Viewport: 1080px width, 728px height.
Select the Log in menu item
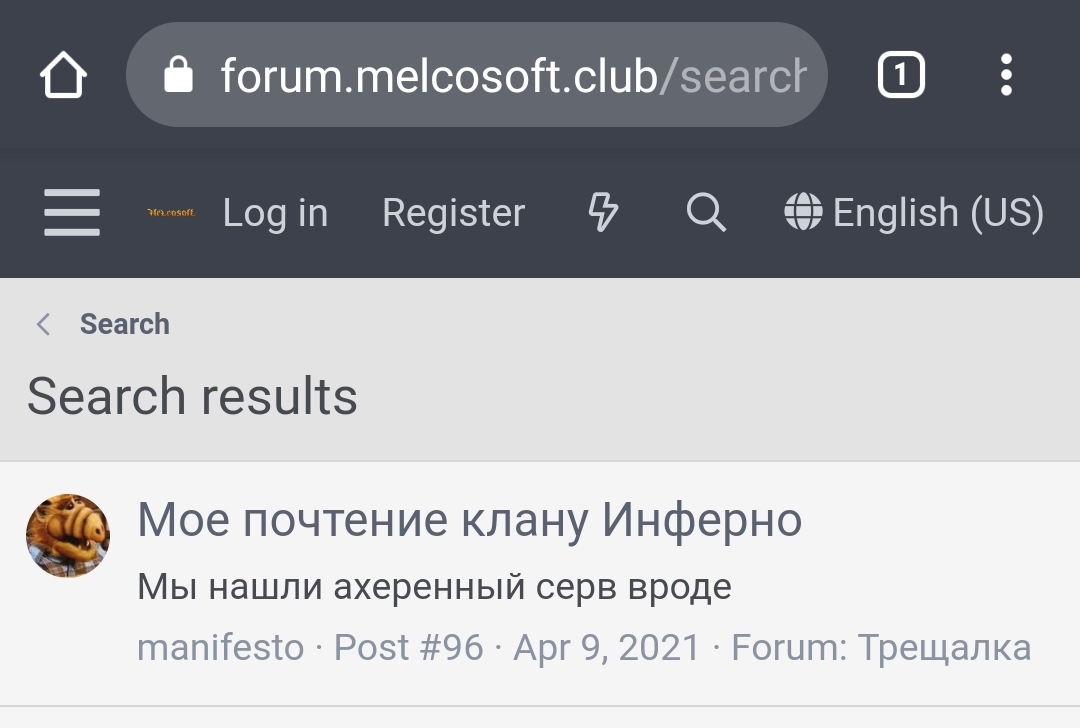[x=276, y=212]
